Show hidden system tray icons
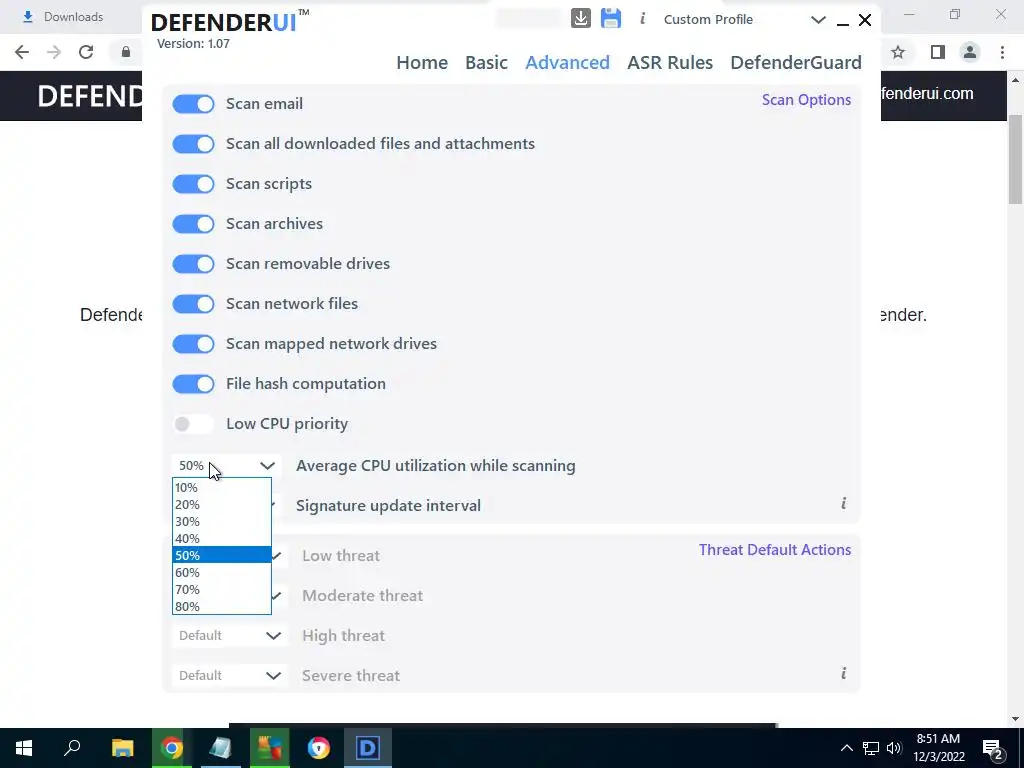The height and width of the screenshot is (768, 1024). coord(846,748)
